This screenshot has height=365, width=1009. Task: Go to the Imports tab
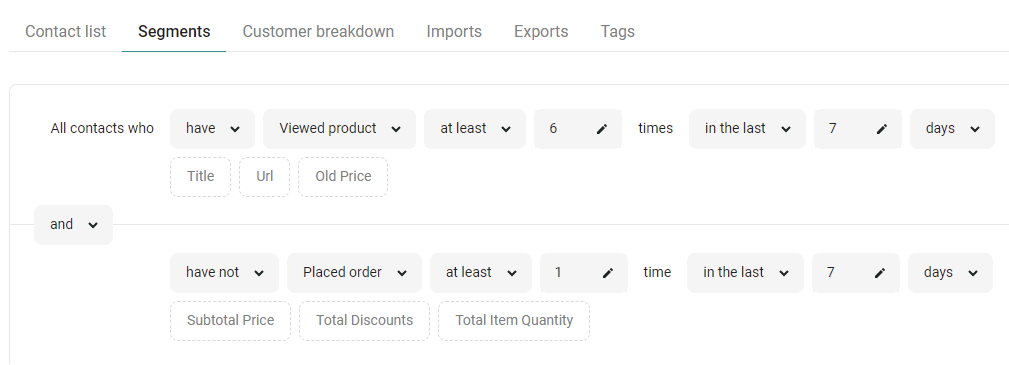454,32
